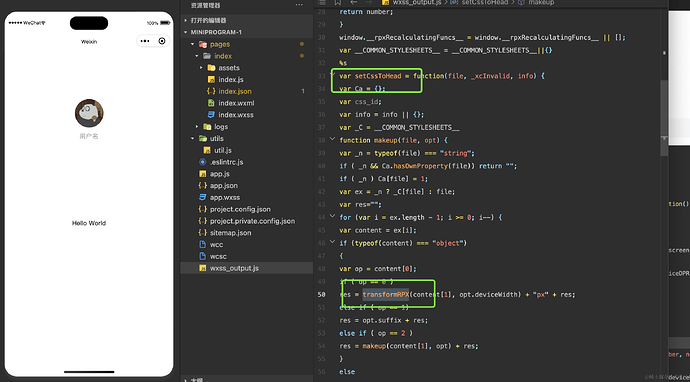This screenshot has height=382, width=690.
Task: Select the .eslintrc.js config file
Action: click(x=226, y=162)
